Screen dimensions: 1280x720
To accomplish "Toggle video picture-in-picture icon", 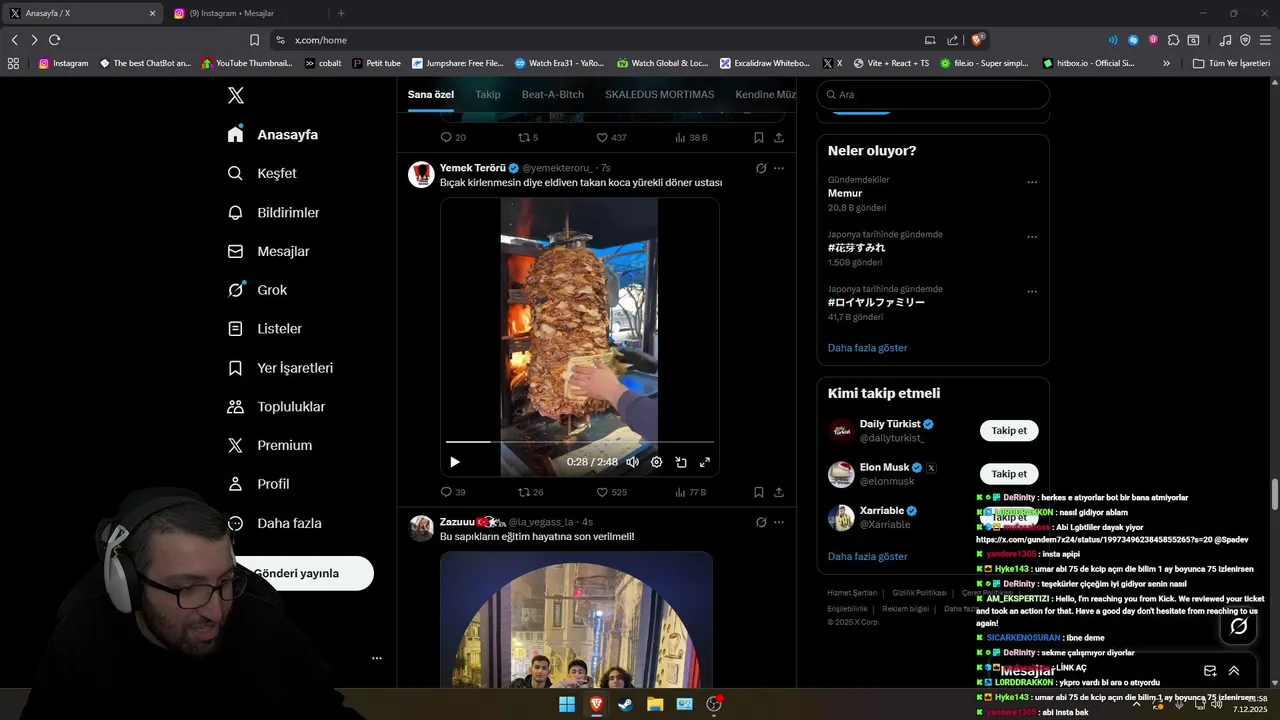I will tap(681, 462).
